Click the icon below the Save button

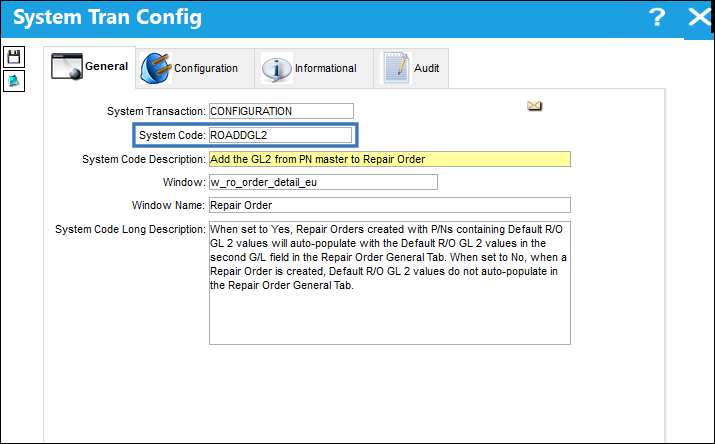coord(14,81)
